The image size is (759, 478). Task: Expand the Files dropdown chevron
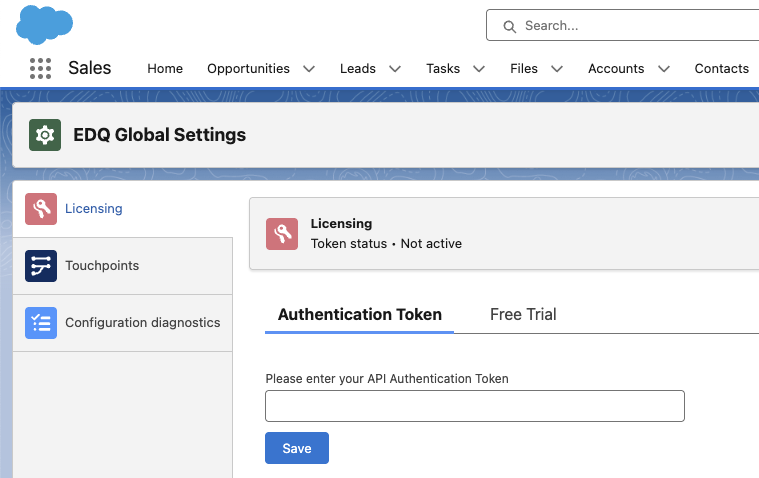click(x=557, y=69)
